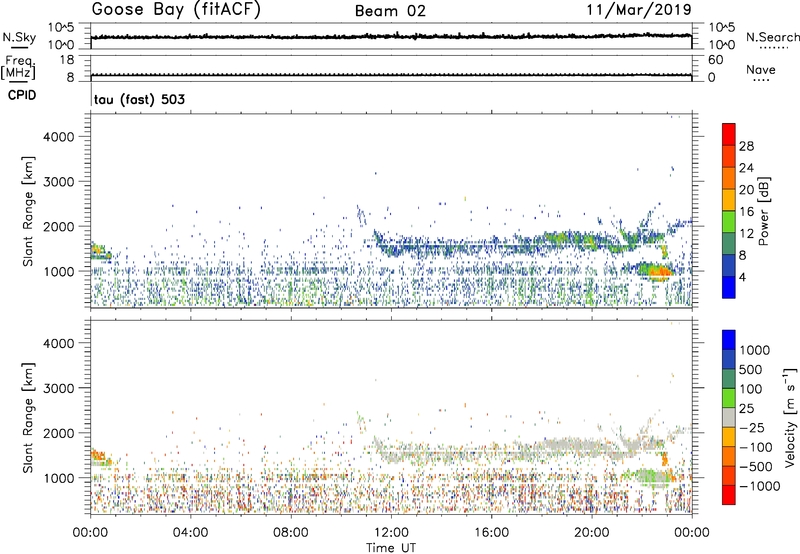Click the 'Power [dB]' colorbar title
This screenshot has width=800, height=554.
[764, 211]
